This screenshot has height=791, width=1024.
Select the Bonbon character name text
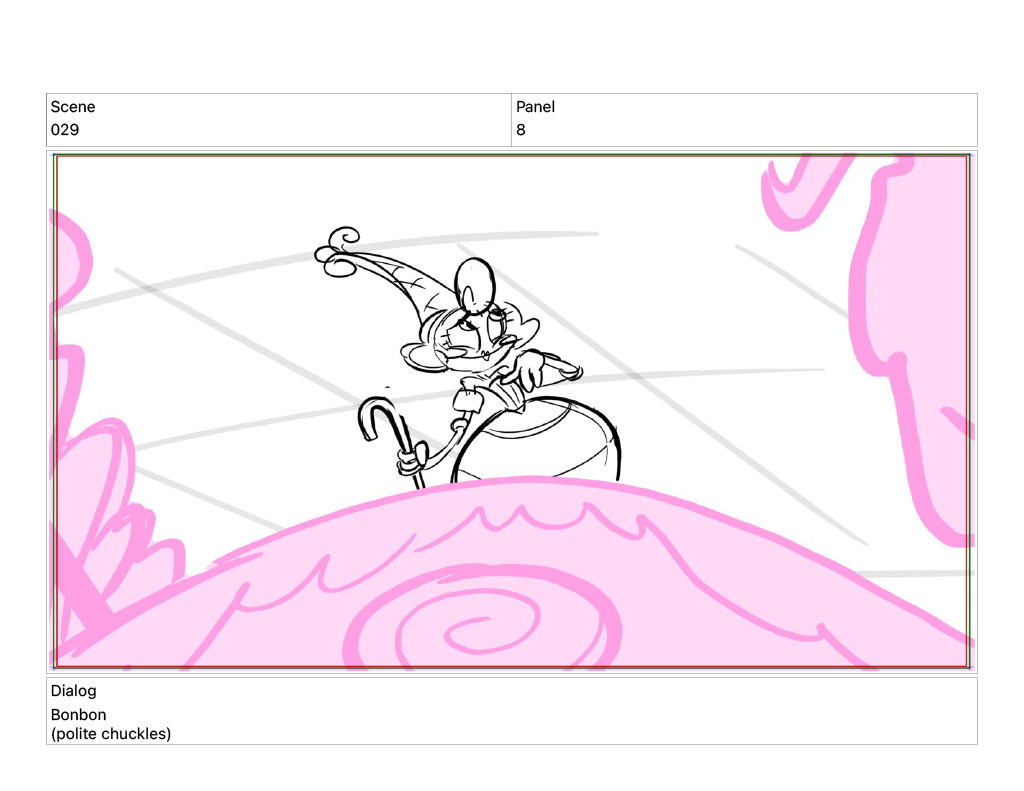coord(78,715)
